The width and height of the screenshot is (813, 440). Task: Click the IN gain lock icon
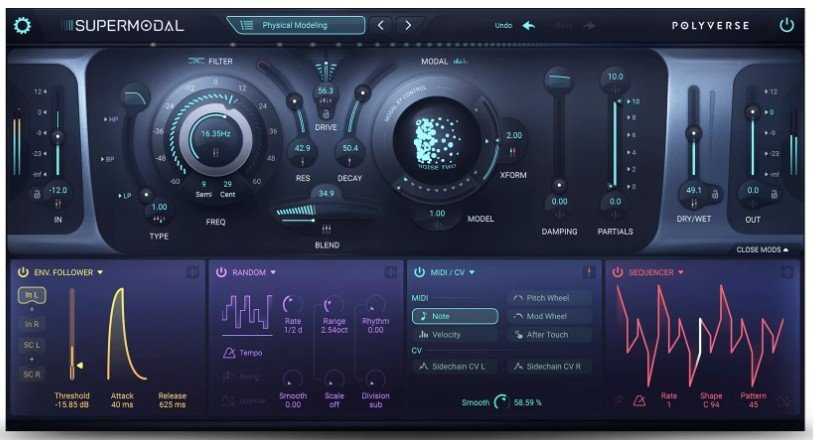coord(37,195)
